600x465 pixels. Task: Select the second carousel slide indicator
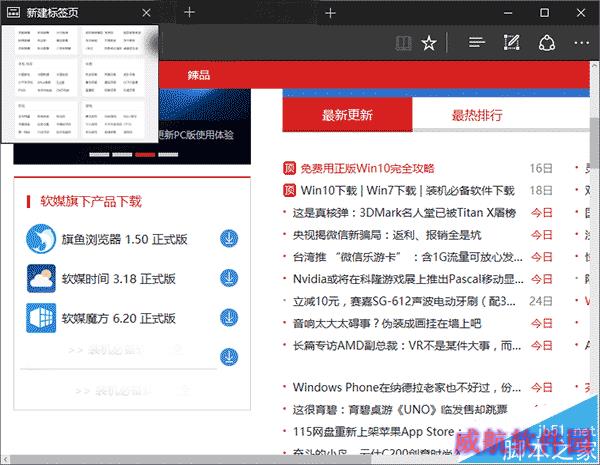click(122, 155)
